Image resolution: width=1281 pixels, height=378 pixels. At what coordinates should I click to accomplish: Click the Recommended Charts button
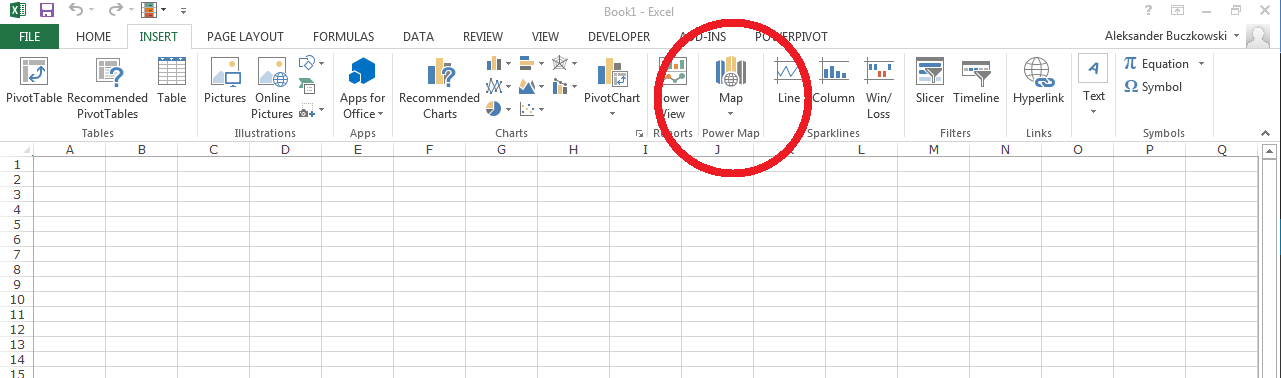click(439, 88)
